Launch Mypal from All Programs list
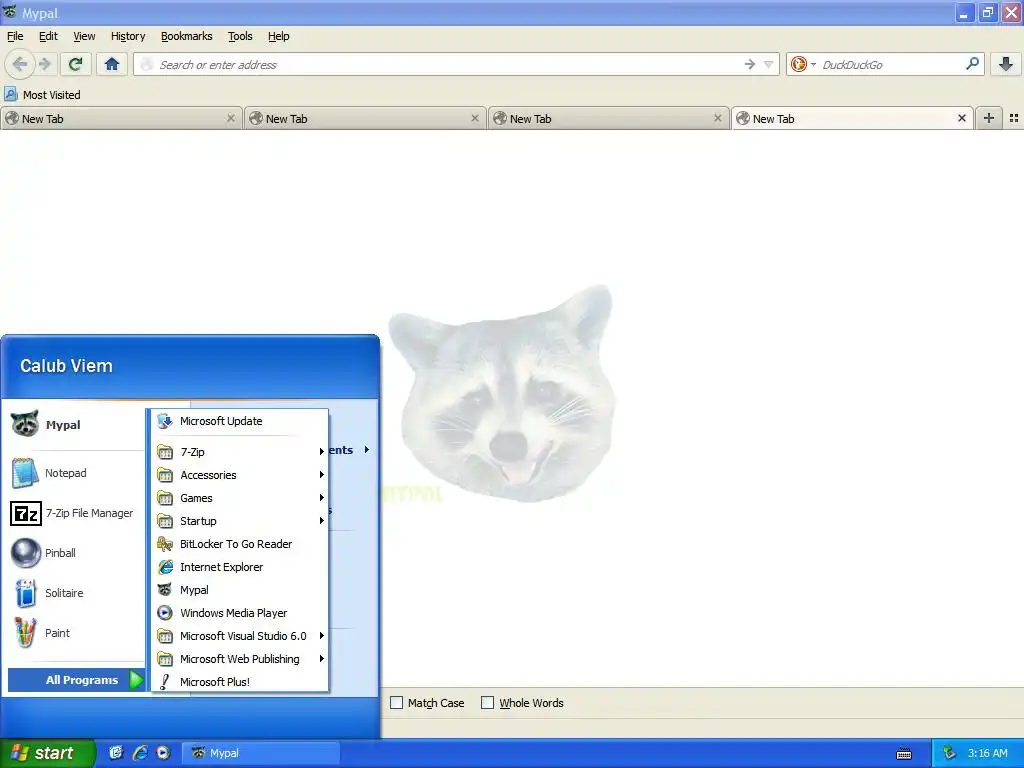Viewport: 1024px width, 768px height. 240,590
